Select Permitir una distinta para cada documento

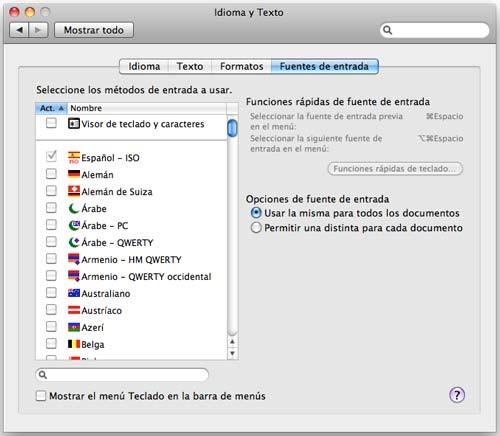pyautogui.click(x=256, y=228)
